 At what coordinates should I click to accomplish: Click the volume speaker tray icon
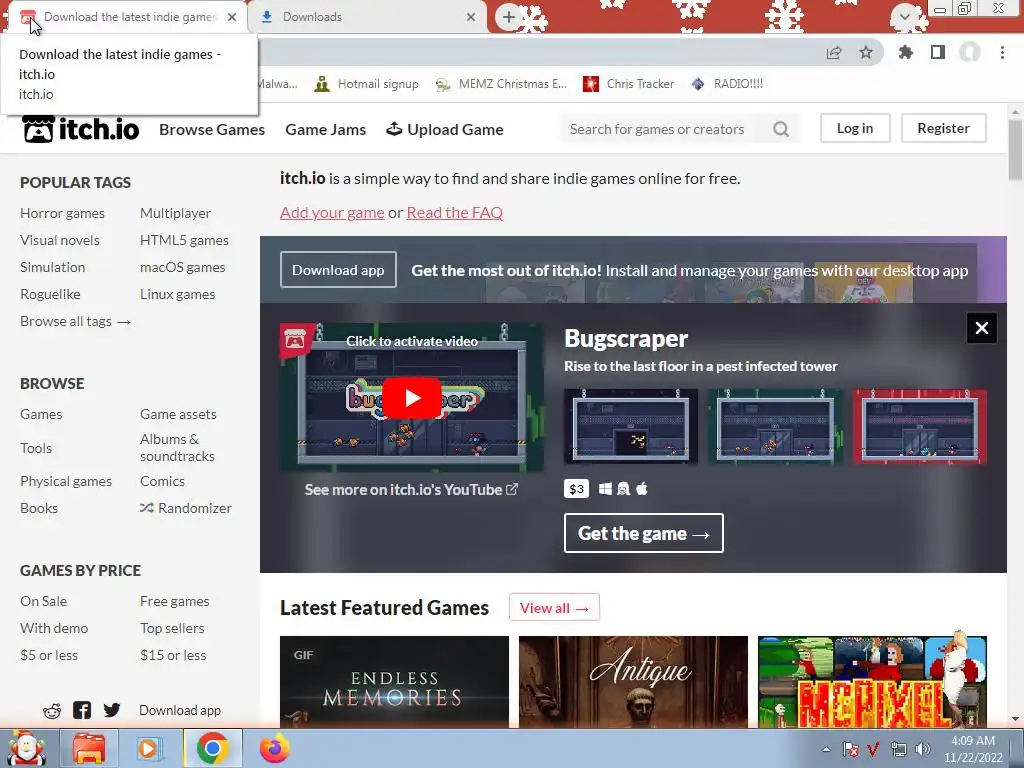(923, 749)
